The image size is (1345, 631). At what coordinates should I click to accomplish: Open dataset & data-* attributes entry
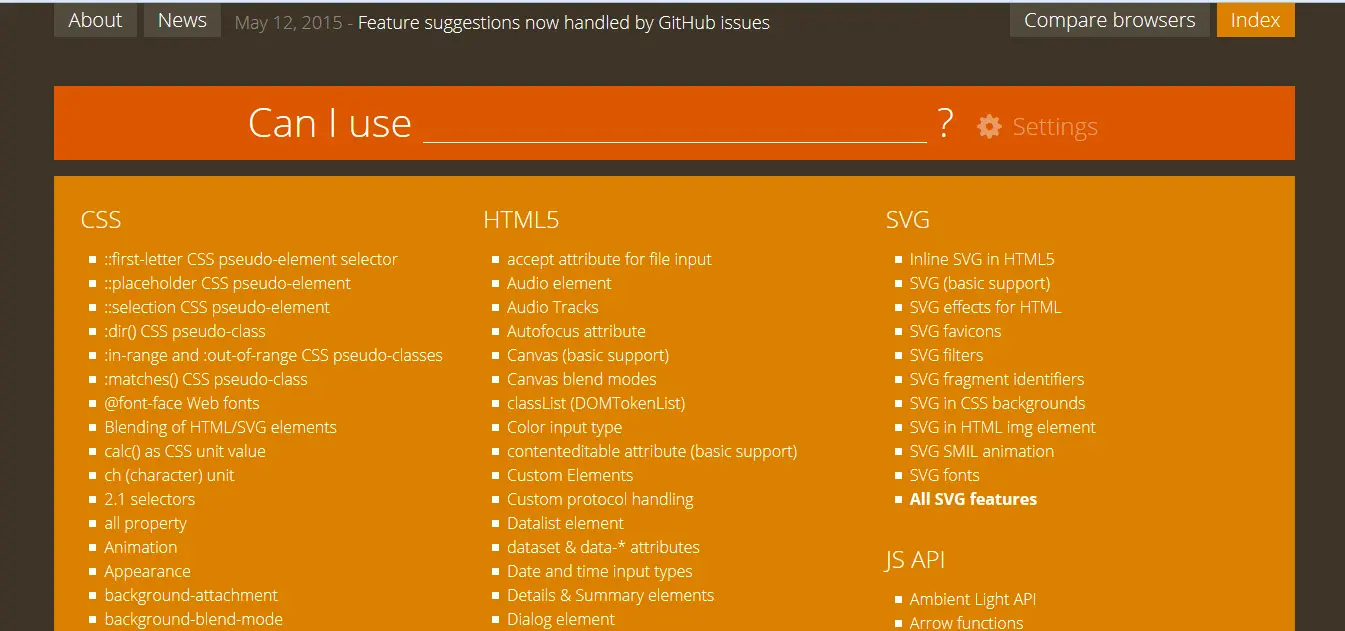pos(603,547)
